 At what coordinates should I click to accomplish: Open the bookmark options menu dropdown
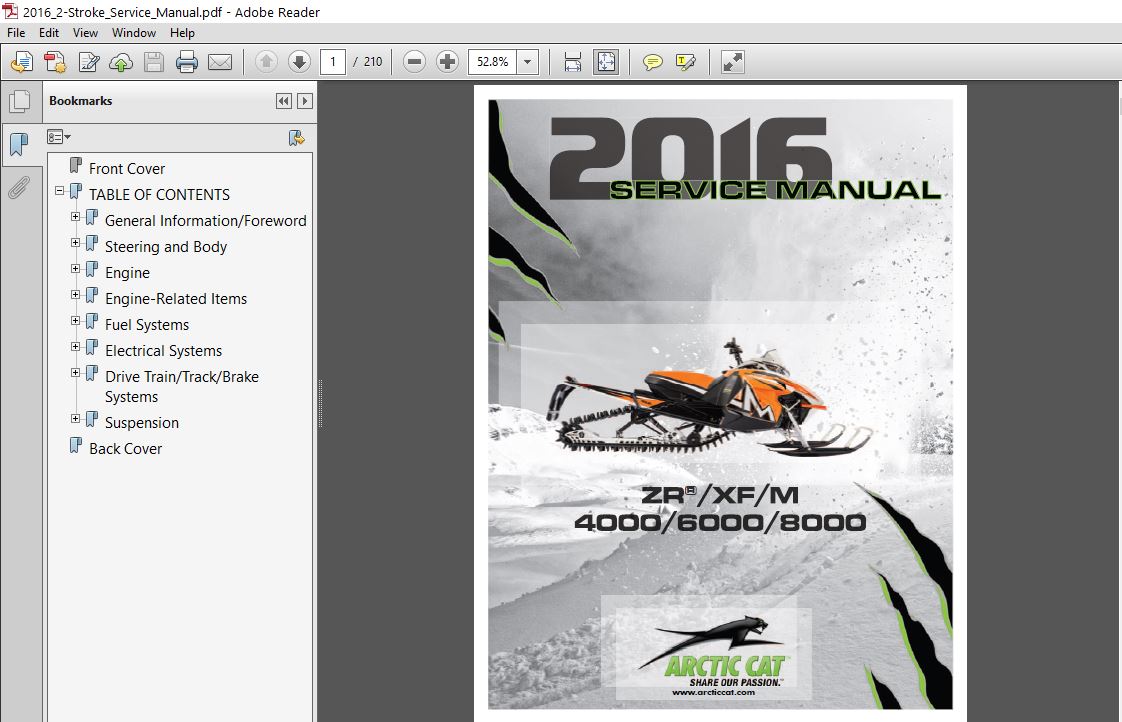click(59, 137)
